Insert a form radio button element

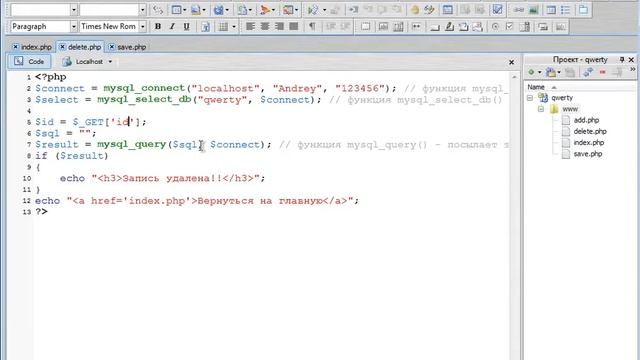[x=495, y=27]
